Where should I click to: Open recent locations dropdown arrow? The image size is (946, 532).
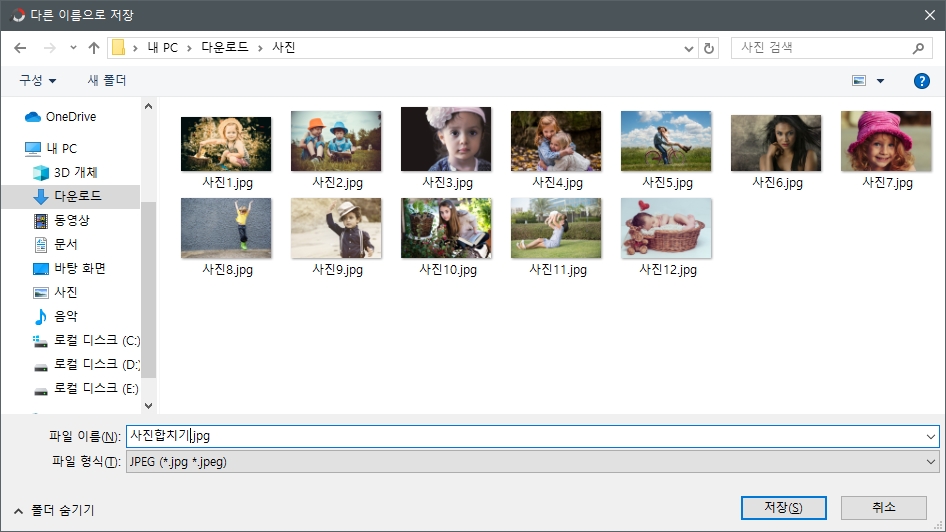point(73,48)
